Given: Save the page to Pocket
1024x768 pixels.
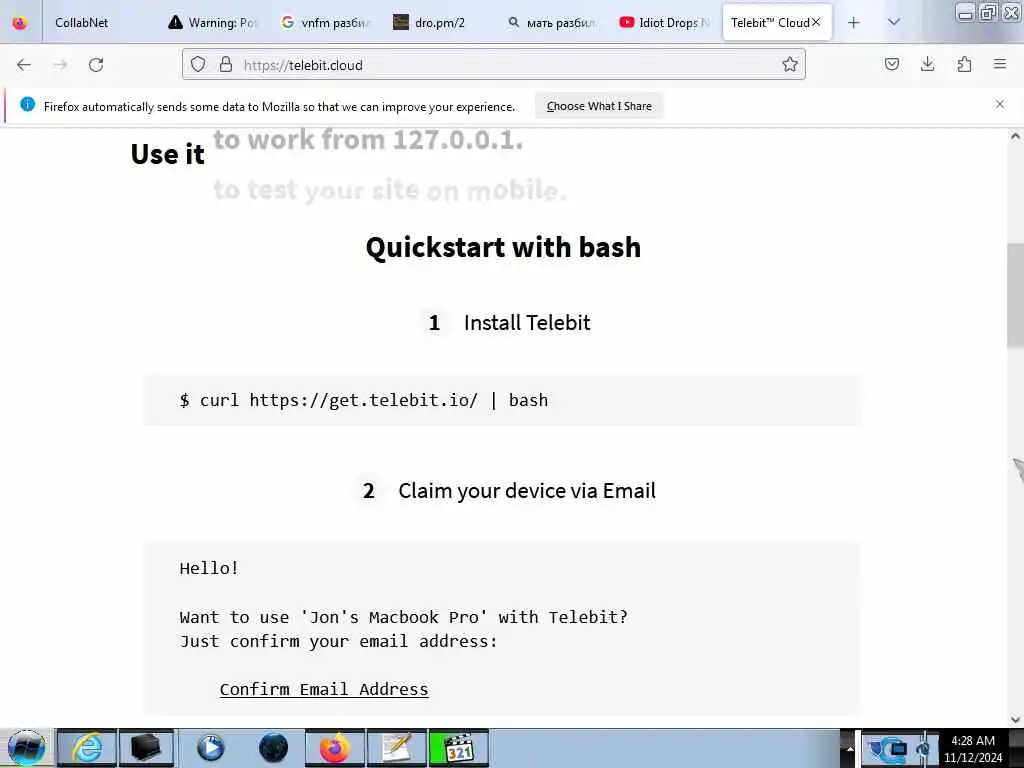Looking at the screenshot, I should tap(891, 64).
